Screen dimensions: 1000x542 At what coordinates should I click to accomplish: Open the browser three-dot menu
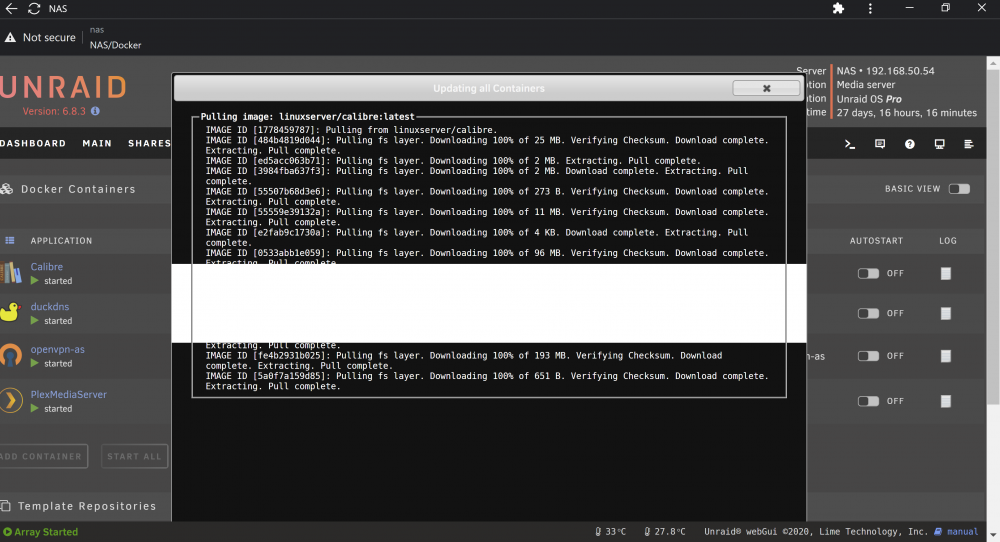870,8
